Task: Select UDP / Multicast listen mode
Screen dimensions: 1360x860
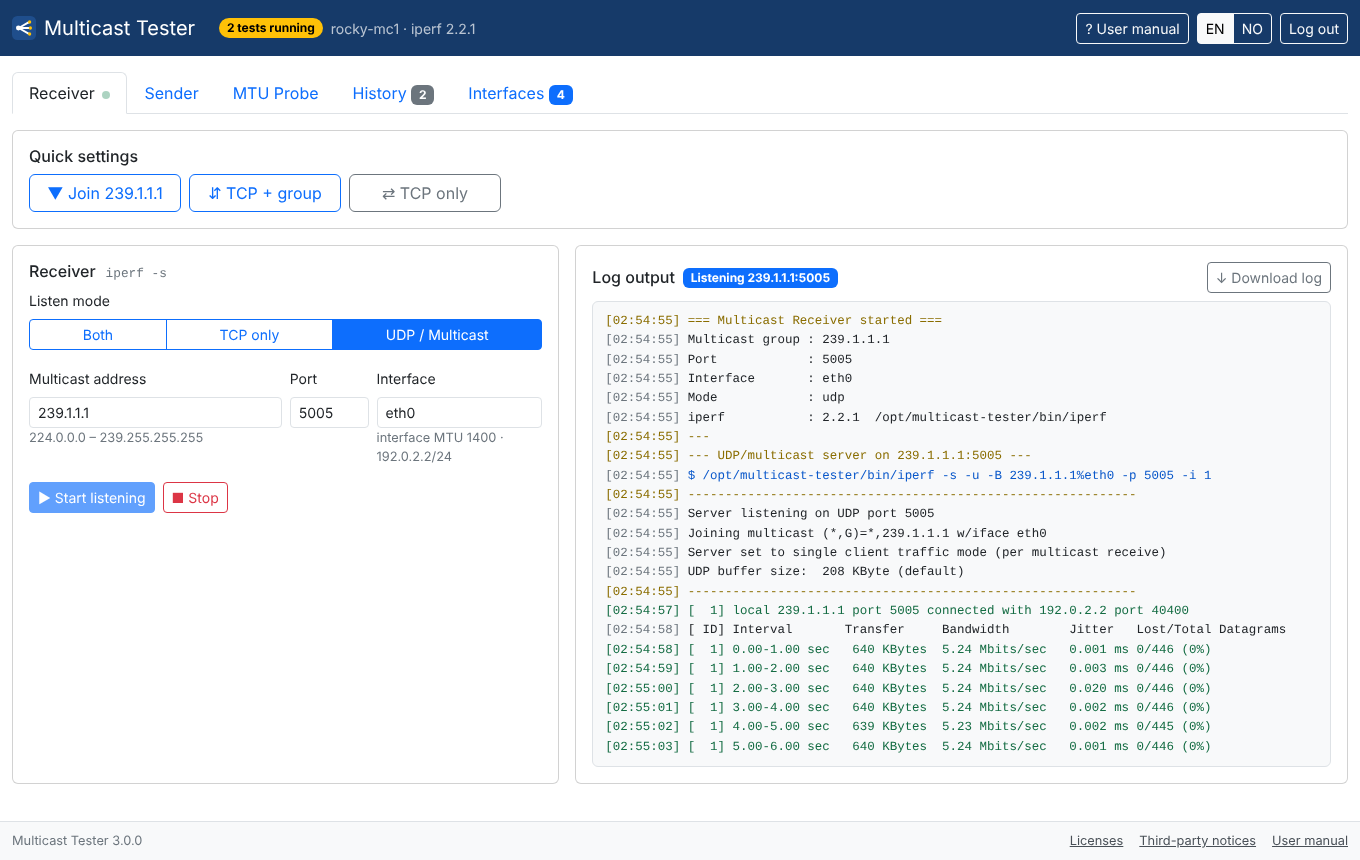Action: click(x=437, y=335)
